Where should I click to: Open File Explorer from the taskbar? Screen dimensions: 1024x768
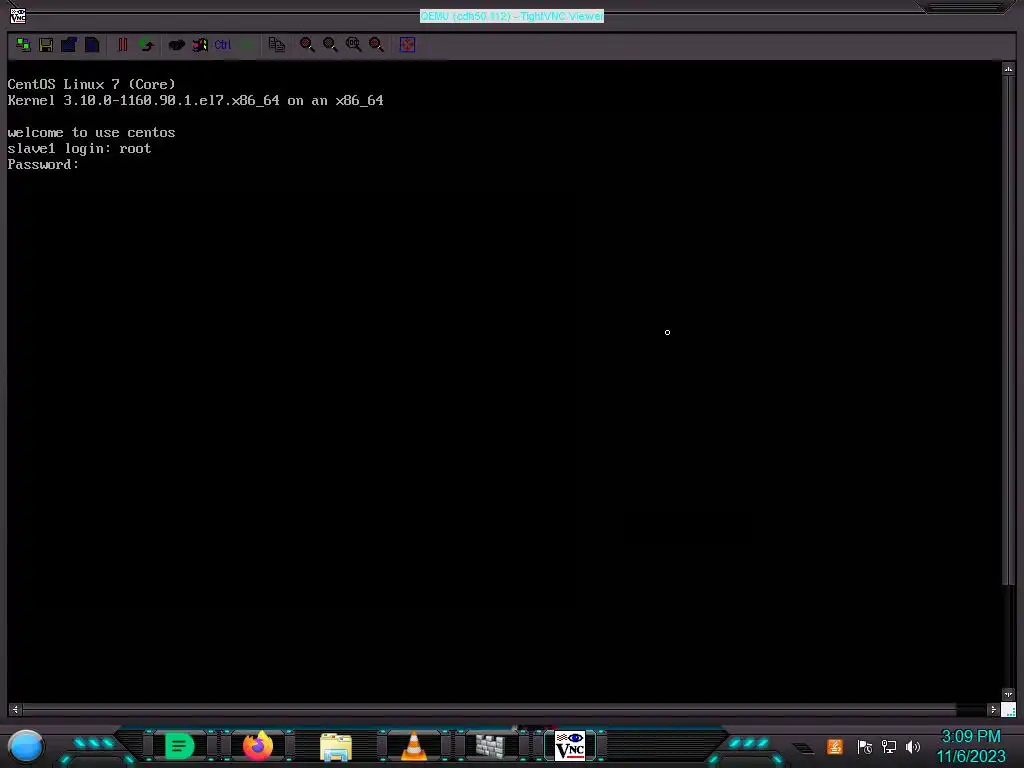point(336,747)
